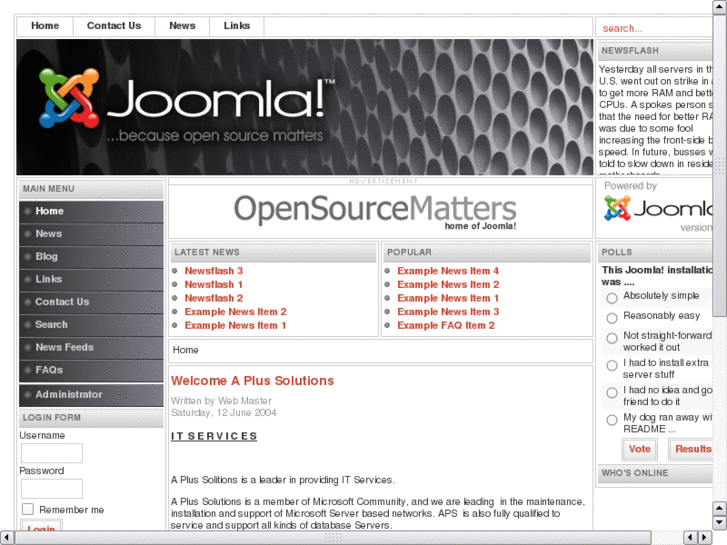Select Home in the Main Menu sidebar
The height and width of the screenshot is (545, 727).
tap(91, 211)
